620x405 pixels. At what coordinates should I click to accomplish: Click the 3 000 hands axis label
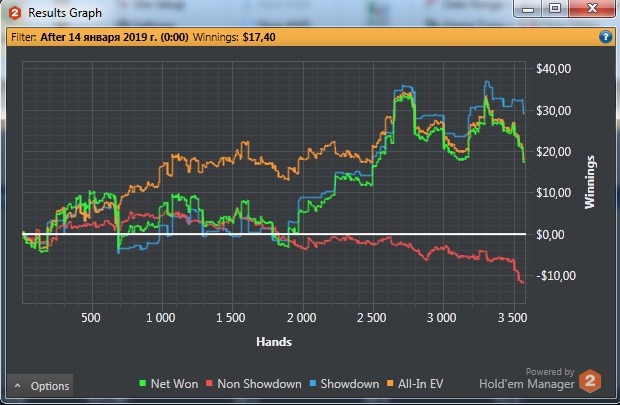pyautogui.click(x=441, y=318)
